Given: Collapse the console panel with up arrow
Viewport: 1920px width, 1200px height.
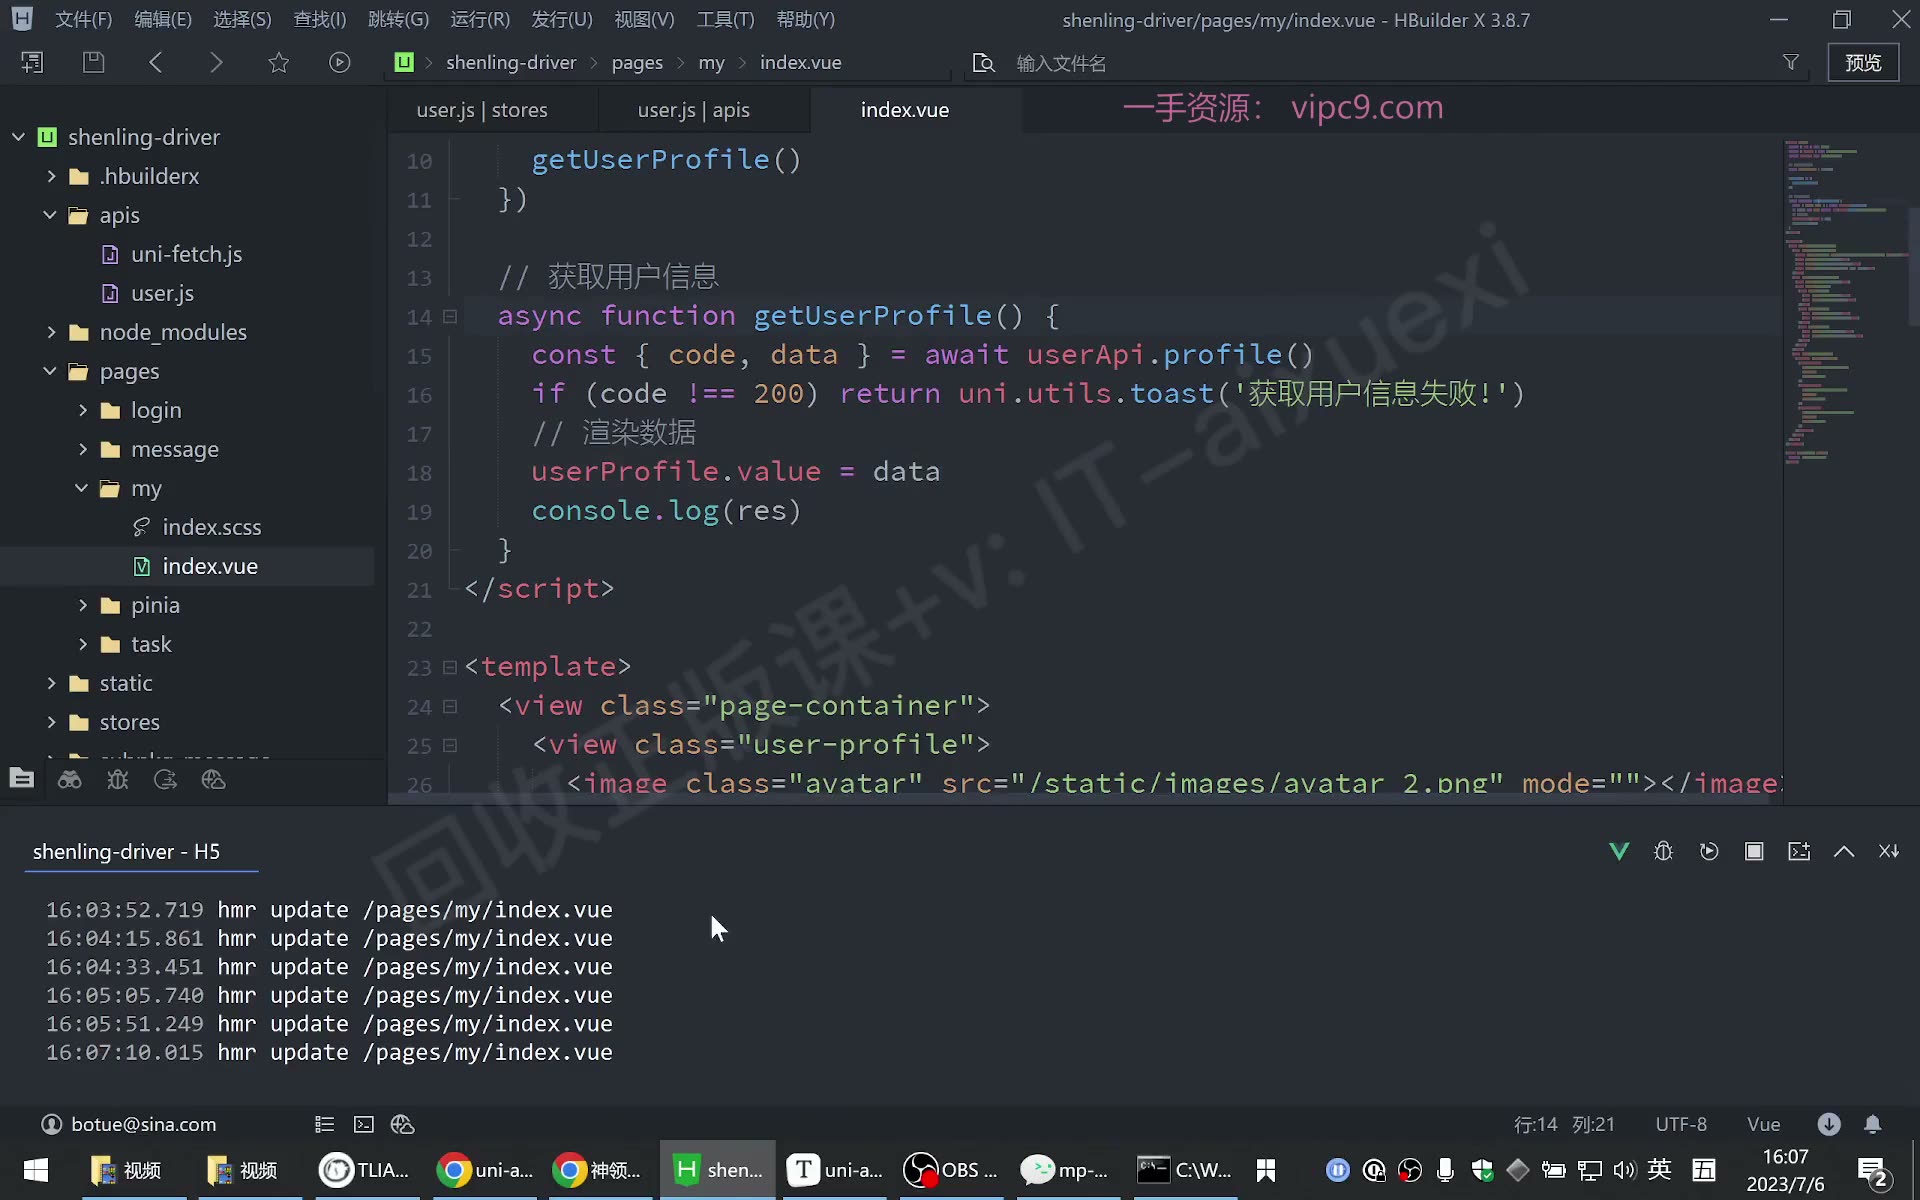Looking at the screenshot, I should (x=1844, y=851).
